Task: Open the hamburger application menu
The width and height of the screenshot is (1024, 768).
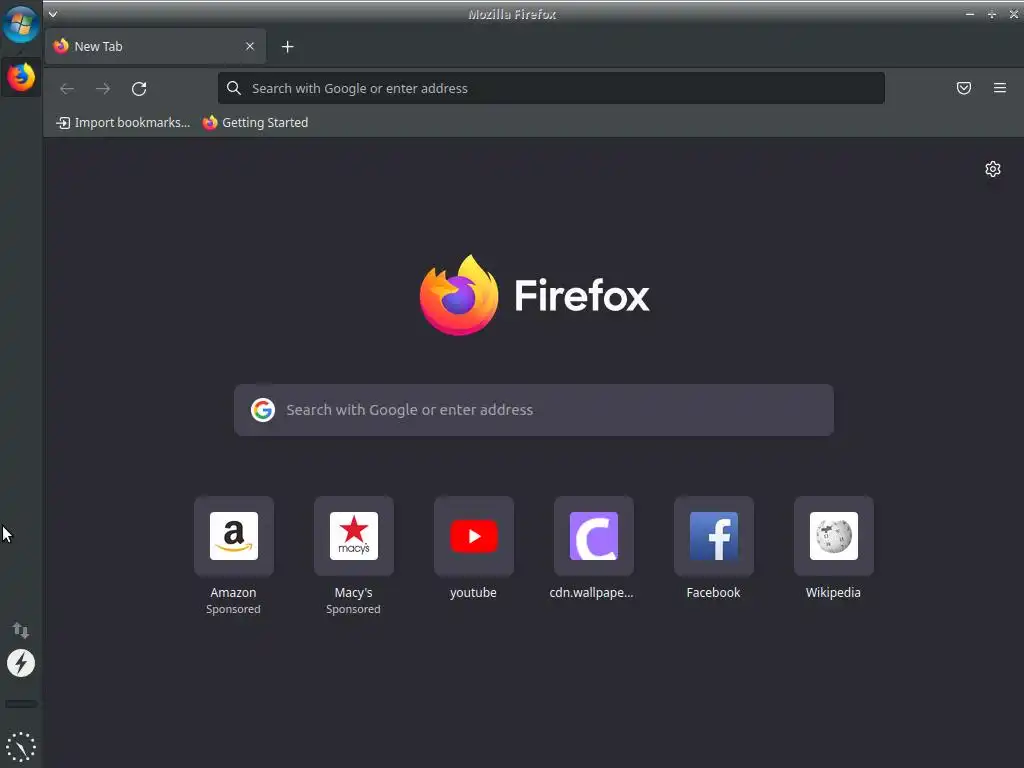Action: point(999,88)
